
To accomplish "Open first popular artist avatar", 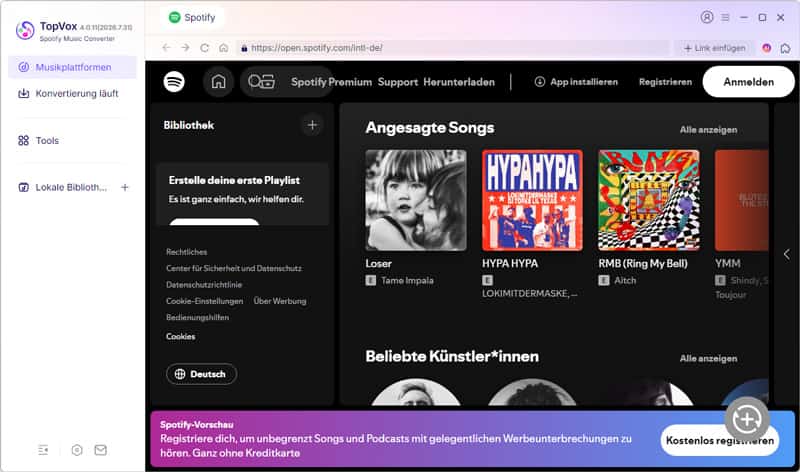I will [x=416, y=392].
